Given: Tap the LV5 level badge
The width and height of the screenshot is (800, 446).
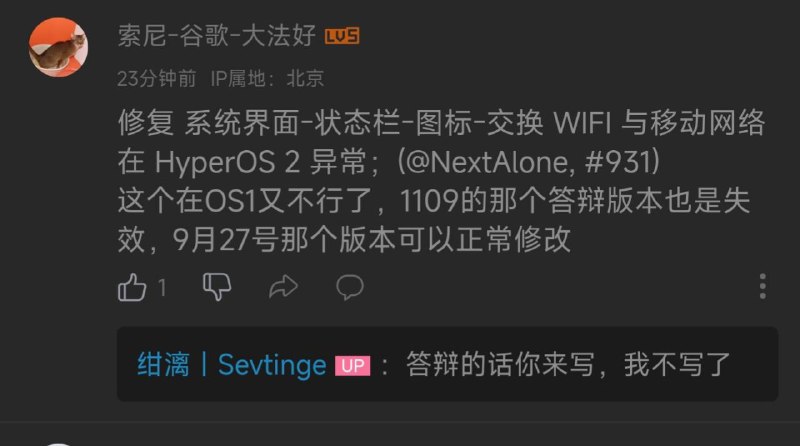Looking at the screenshot, I should [342, 36].
